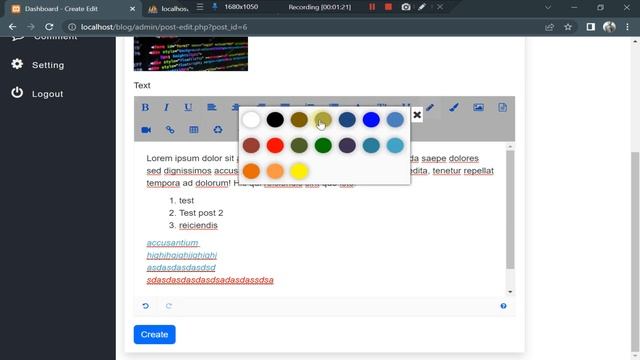Open the Setting gear in sidebar
640x360 pixels.
tap(17, 64)
